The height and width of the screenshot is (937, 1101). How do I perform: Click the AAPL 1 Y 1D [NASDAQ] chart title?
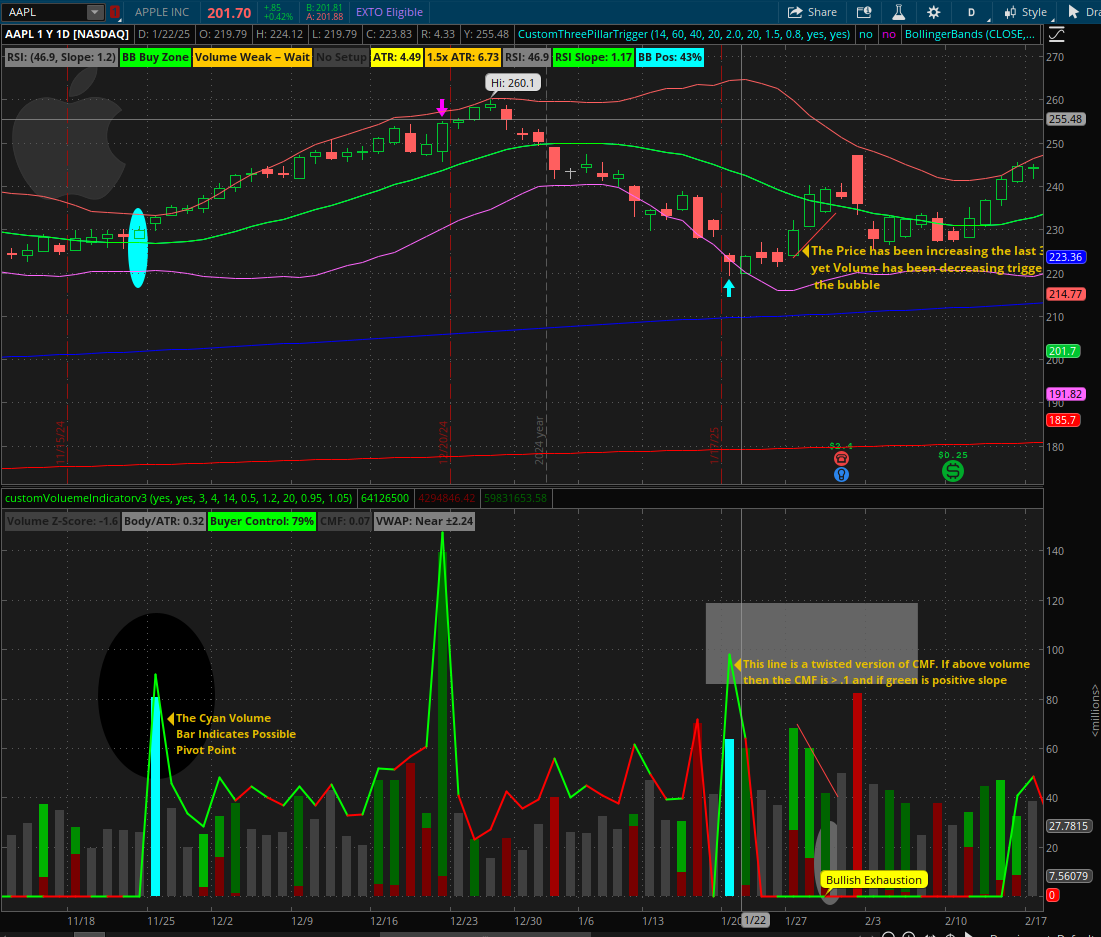tap(67, 34)
